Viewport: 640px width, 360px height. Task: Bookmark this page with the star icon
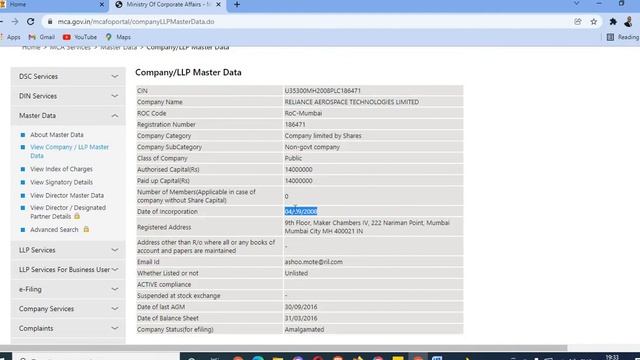[593, 22]
